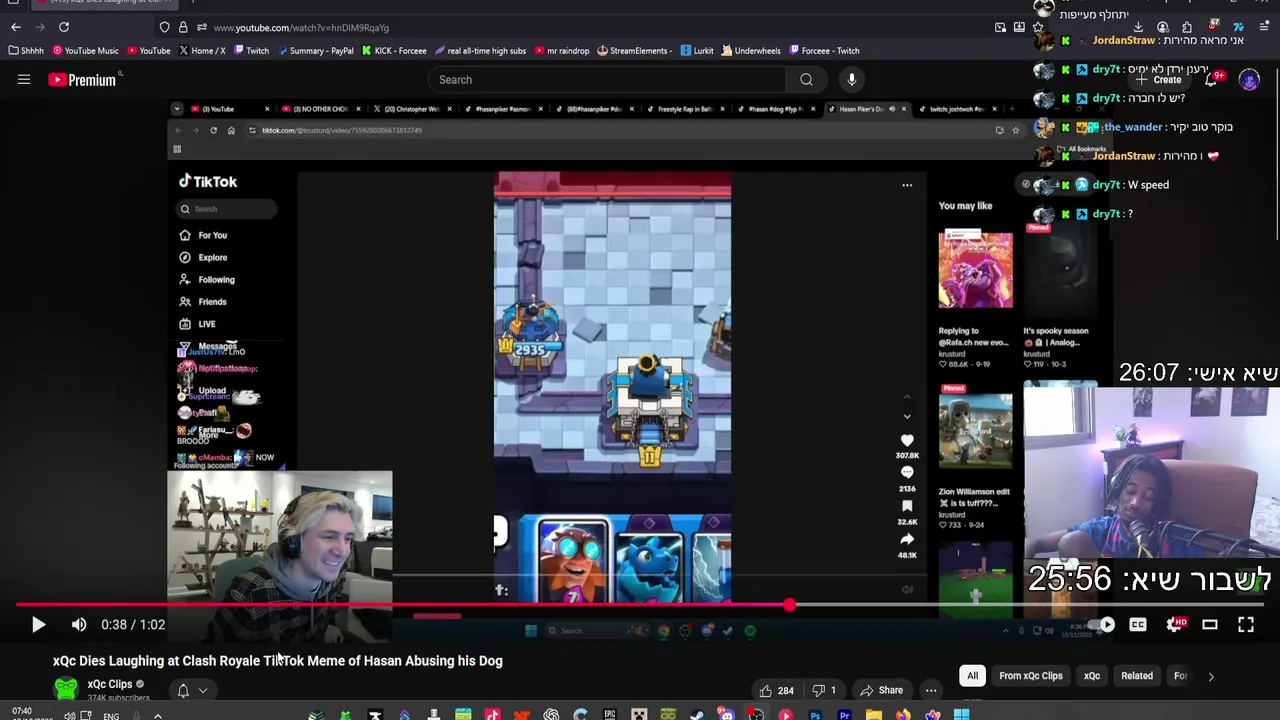This screenshot has height=720, width=1280.
Task: Select the From xQc Clips chip
Action: pos(1031,676)
